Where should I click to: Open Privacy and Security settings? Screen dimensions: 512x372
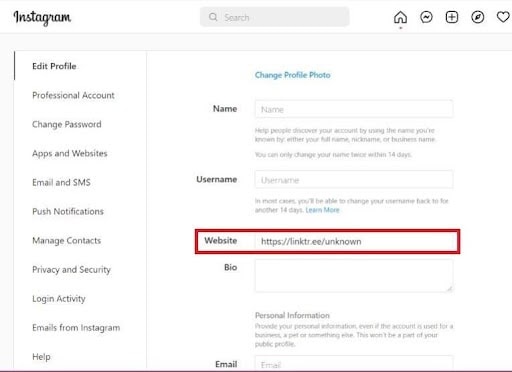click(71, 269)
